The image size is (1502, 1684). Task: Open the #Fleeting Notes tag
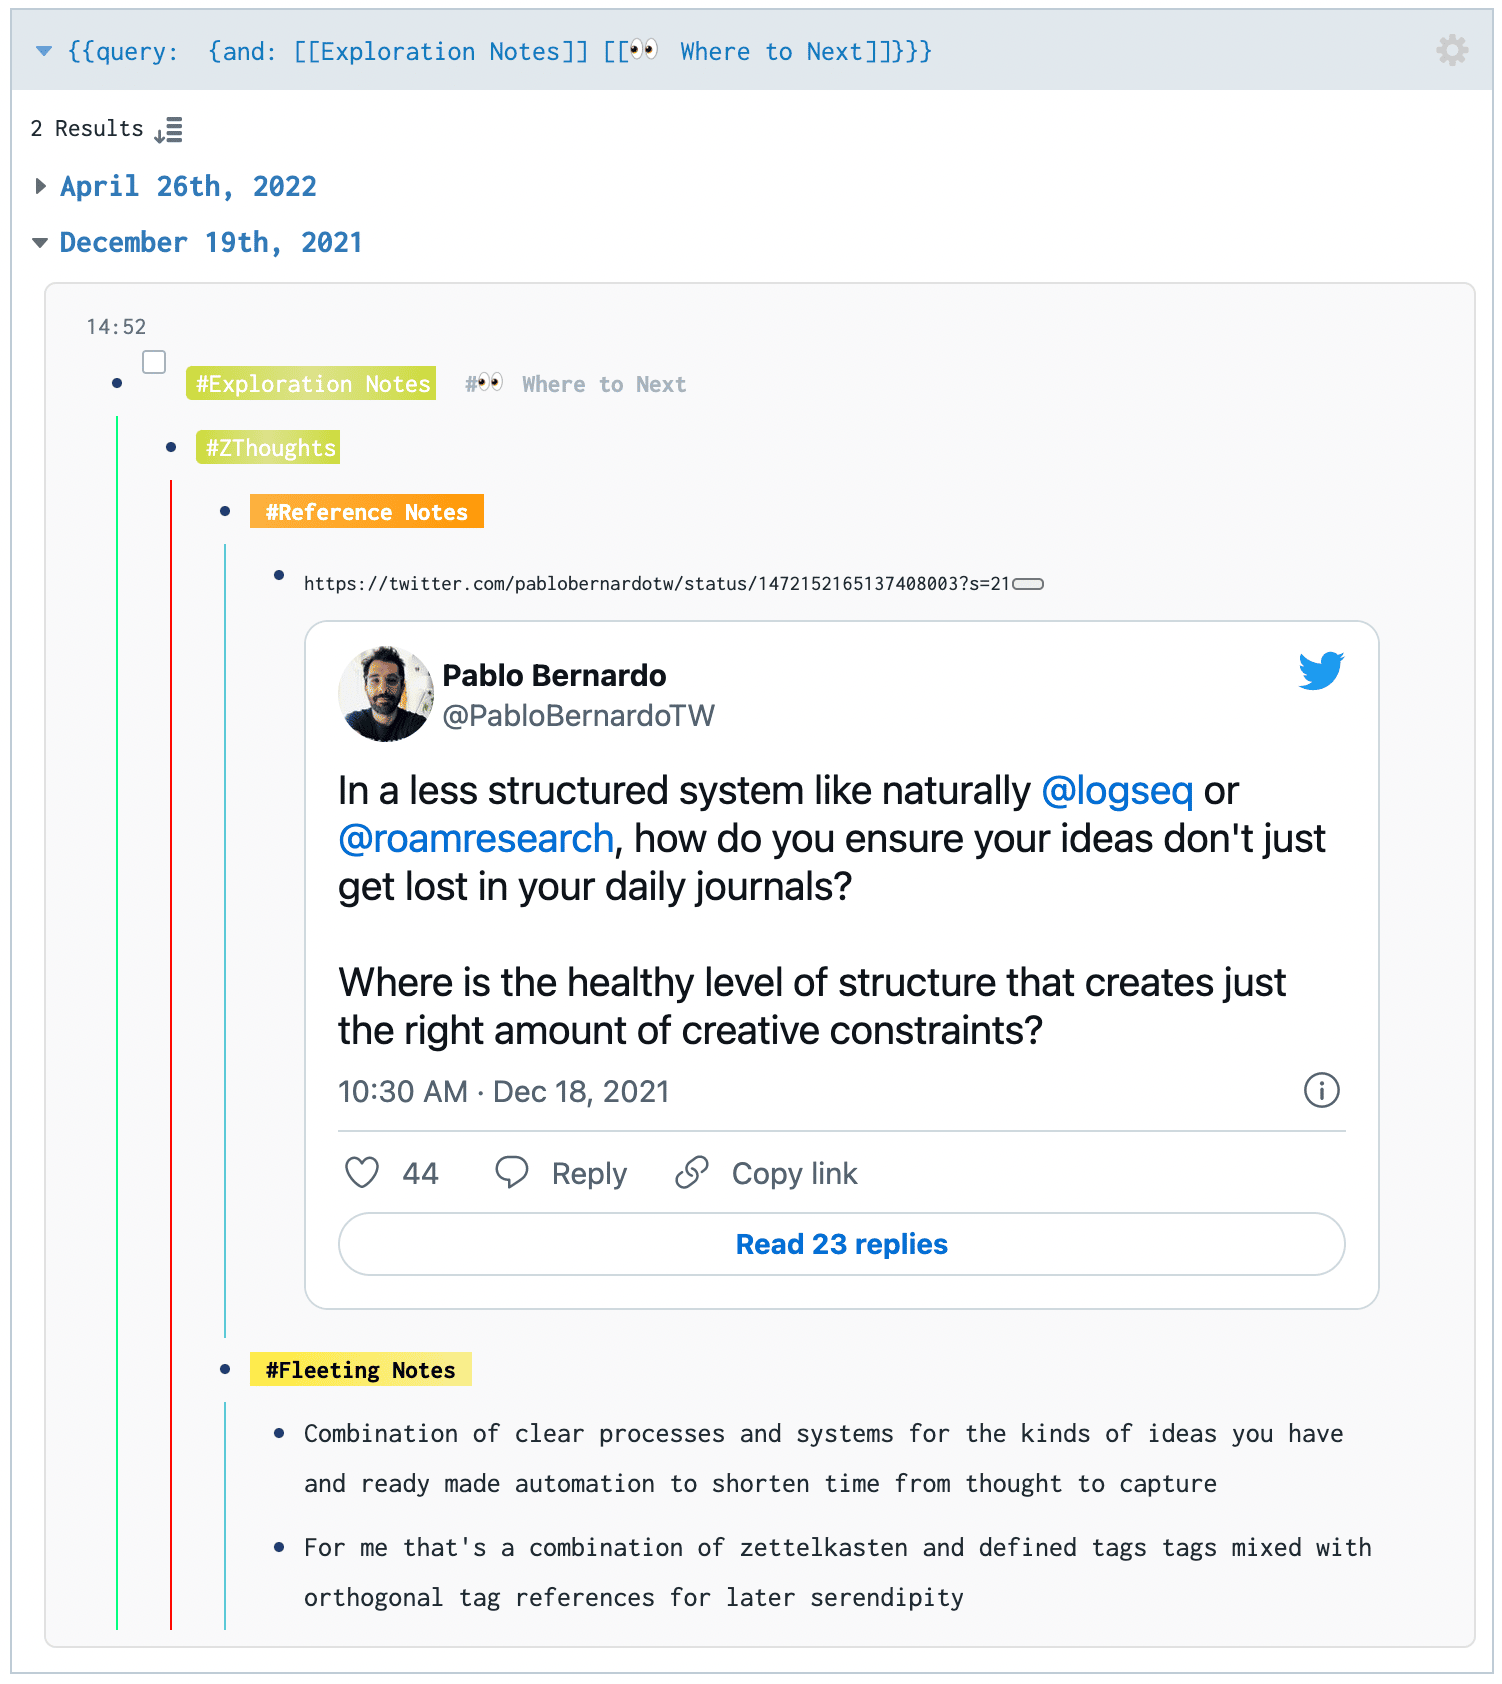pyautogui.click(x=361, y=1369)
